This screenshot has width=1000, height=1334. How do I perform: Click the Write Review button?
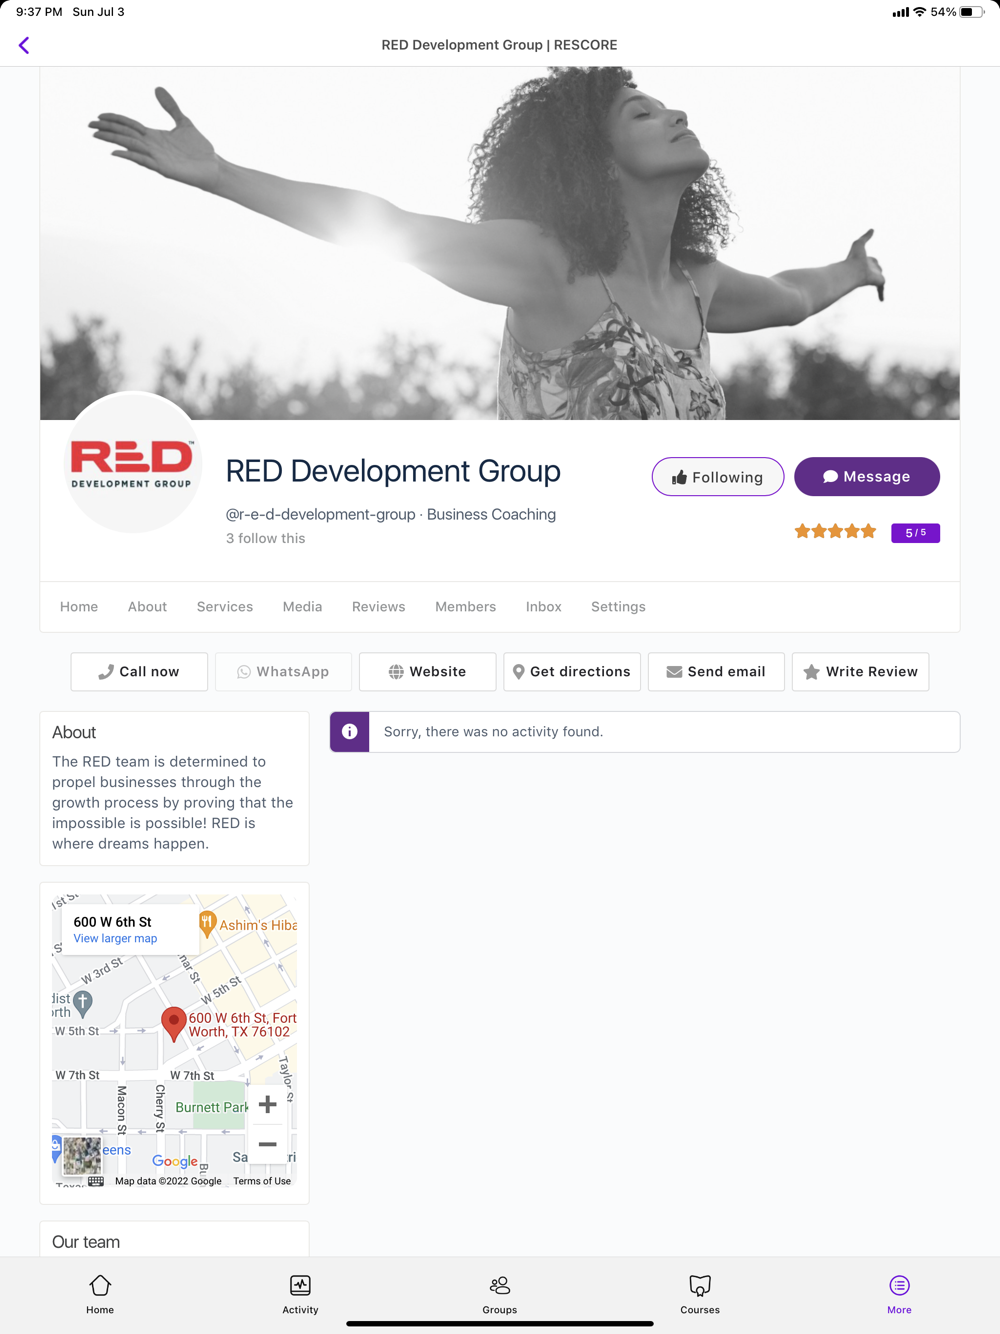(860, 672)
